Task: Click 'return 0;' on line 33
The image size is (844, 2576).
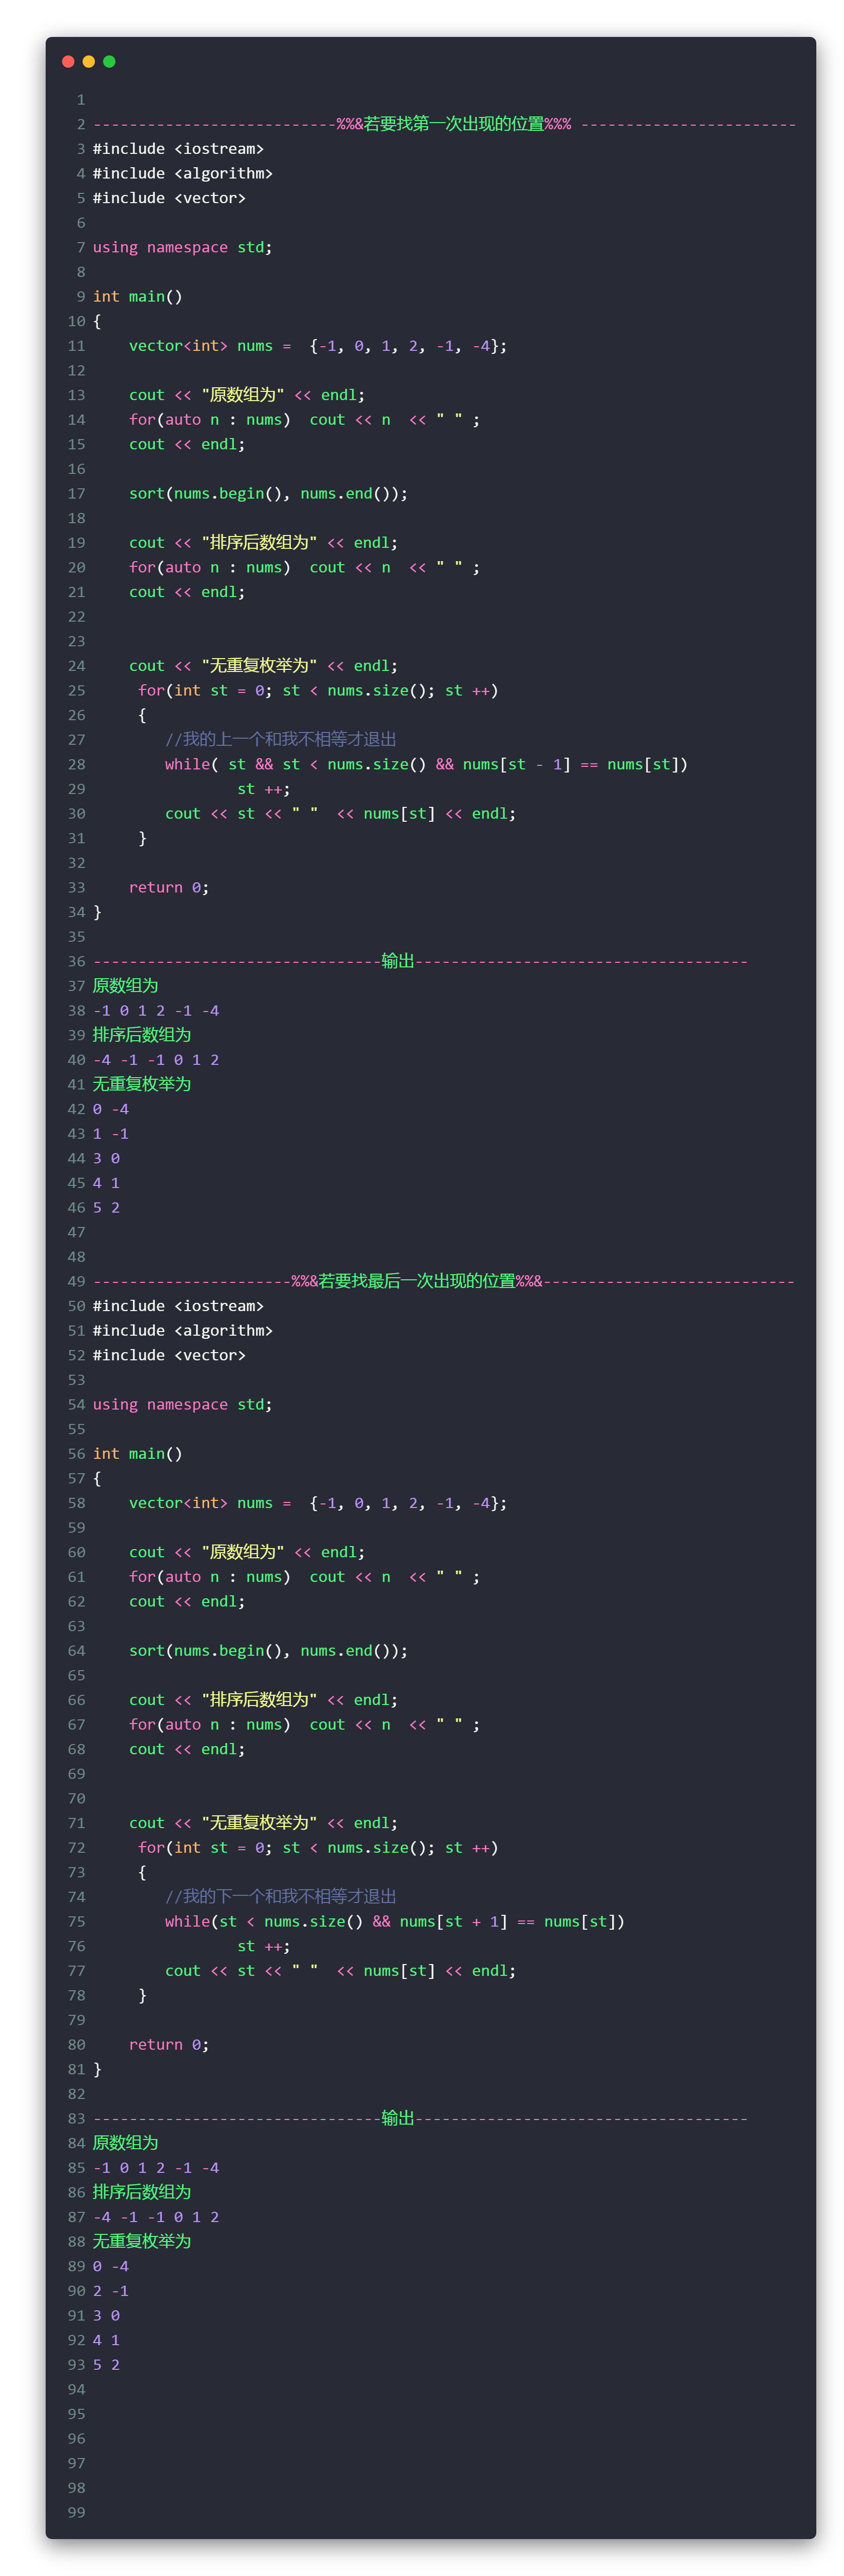Action: pos(169,888)
